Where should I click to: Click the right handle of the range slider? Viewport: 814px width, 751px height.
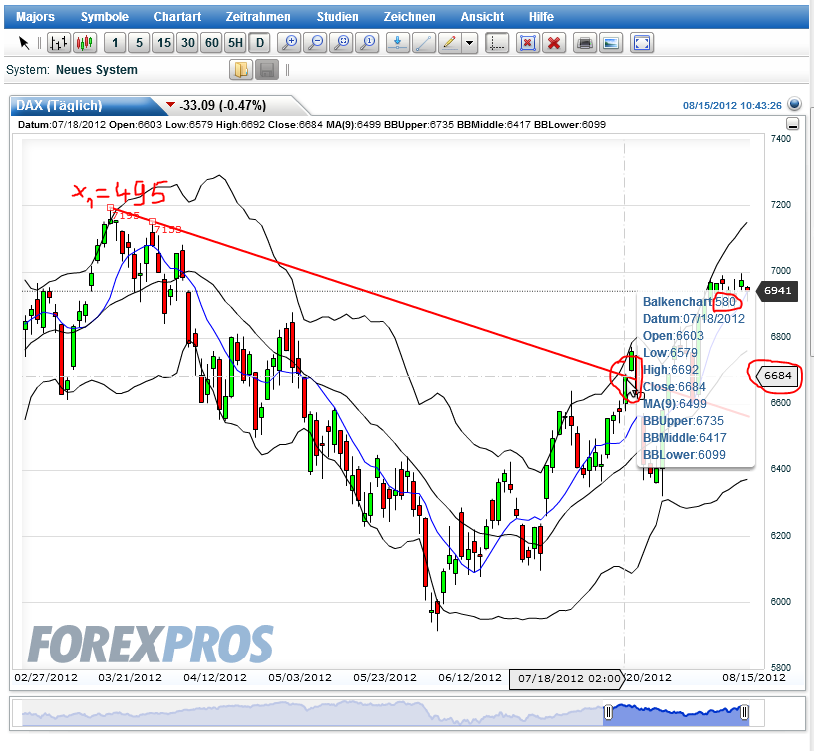[x=744, y=712]
